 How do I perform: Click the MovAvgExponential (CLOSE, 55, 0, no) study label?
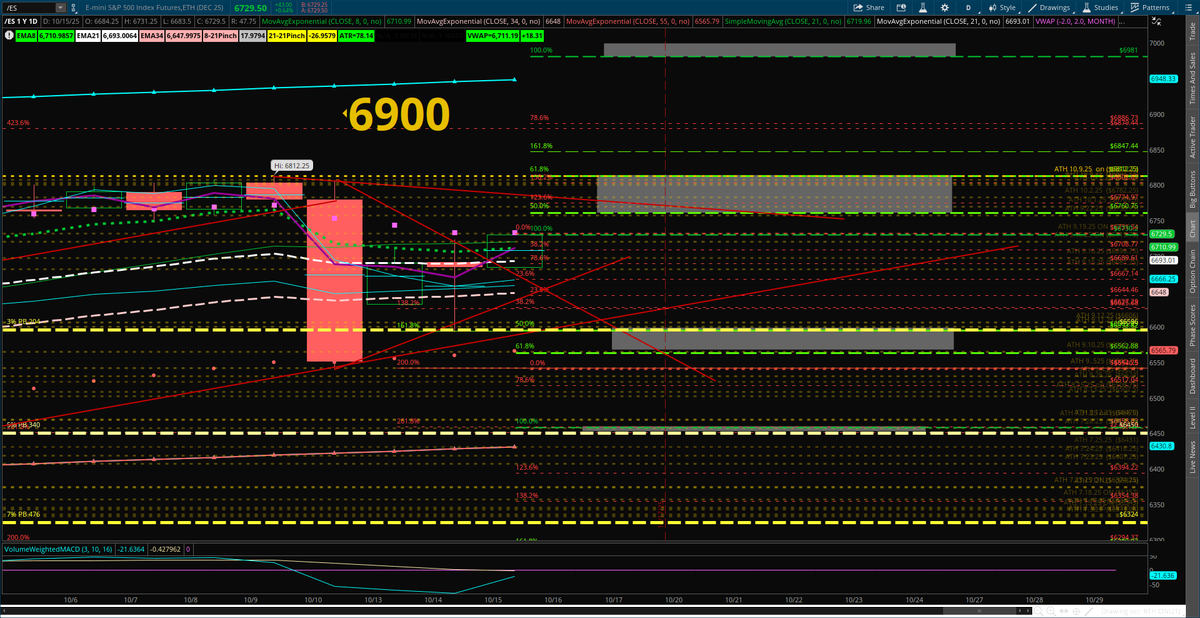629,21
